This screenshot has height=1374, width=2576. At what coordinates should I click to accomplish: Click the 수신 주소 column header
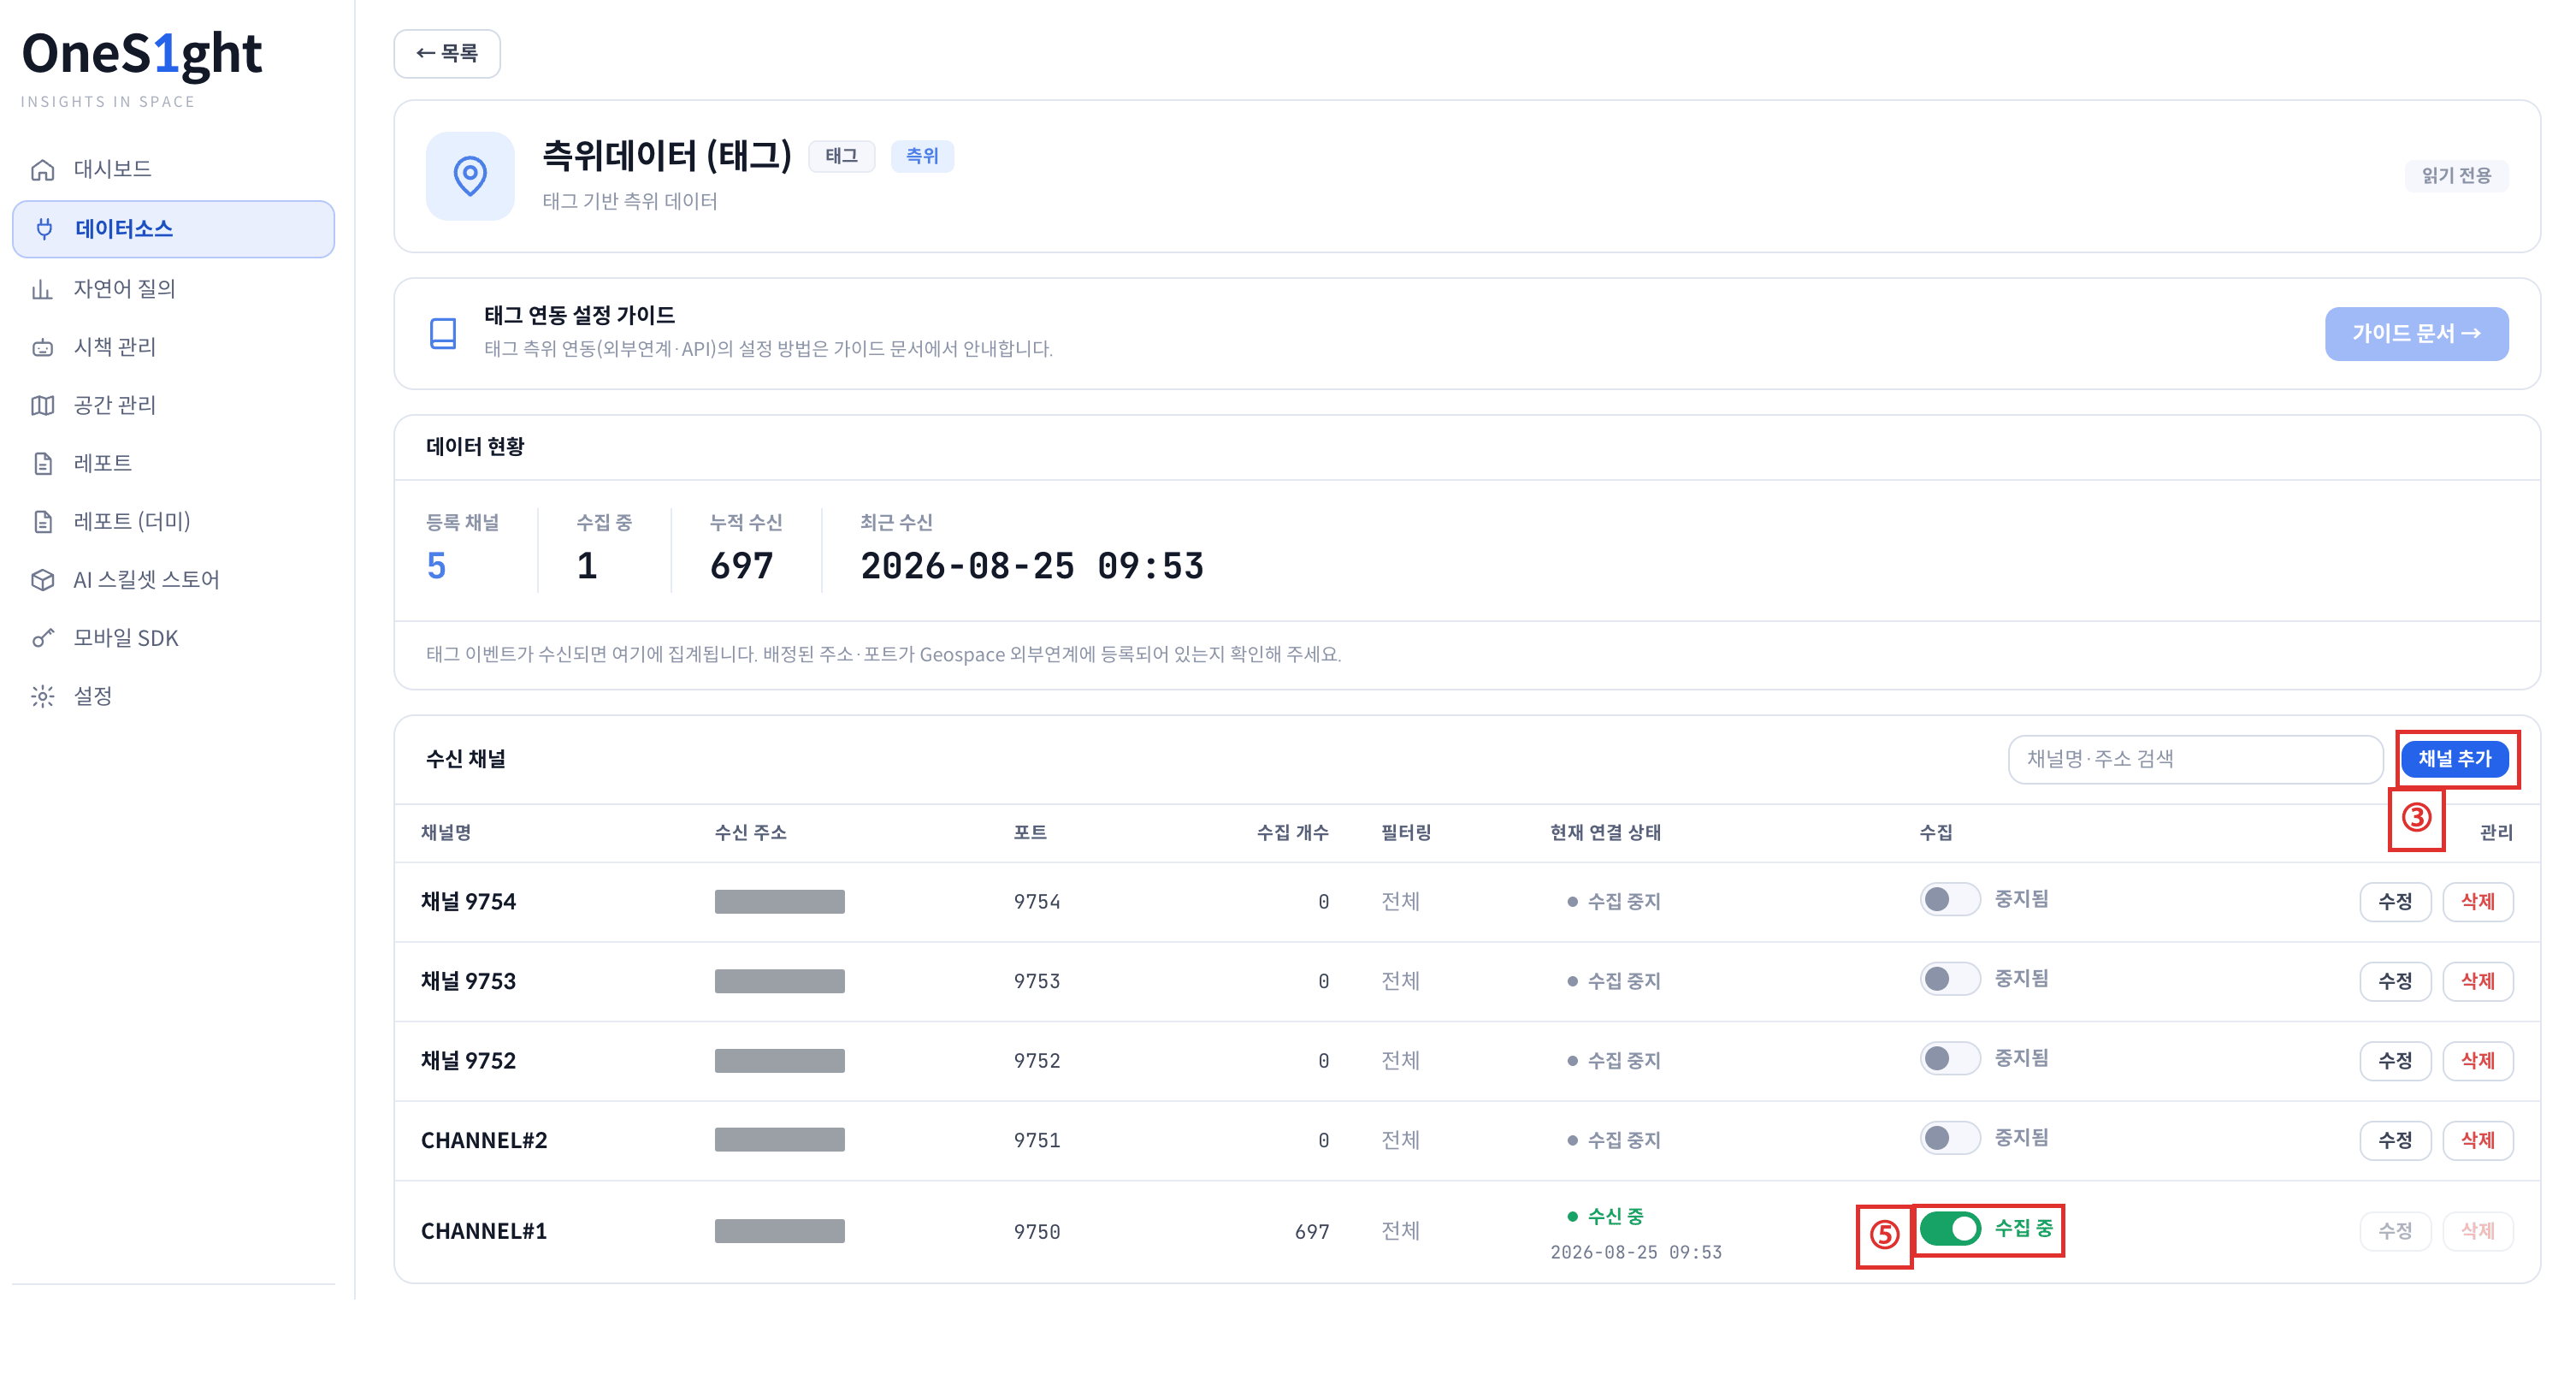[750, 832]
